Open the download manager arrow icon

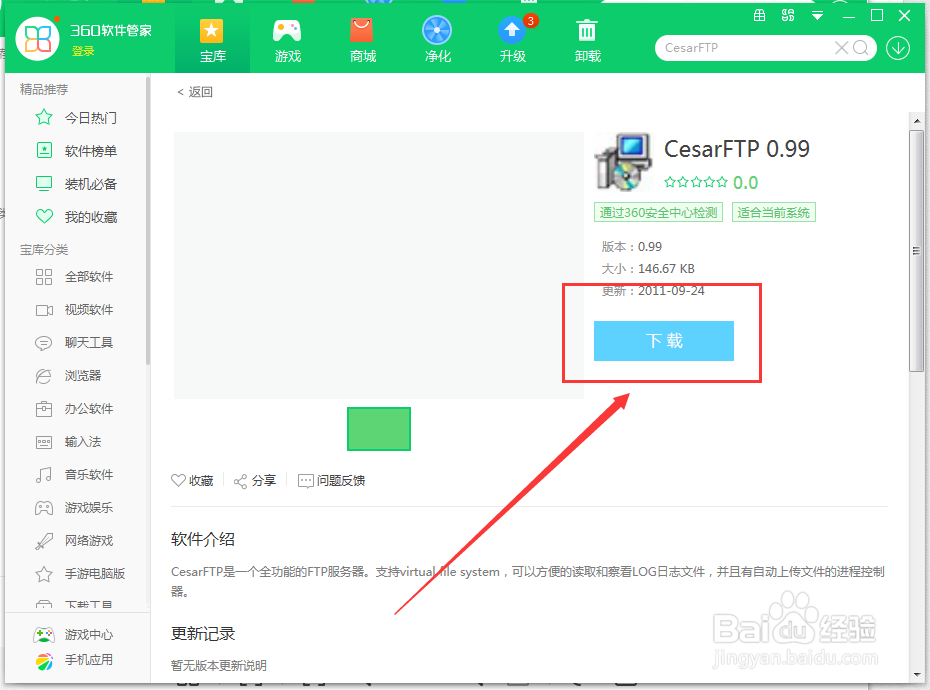pyautogui.click(x=898, y=48)
